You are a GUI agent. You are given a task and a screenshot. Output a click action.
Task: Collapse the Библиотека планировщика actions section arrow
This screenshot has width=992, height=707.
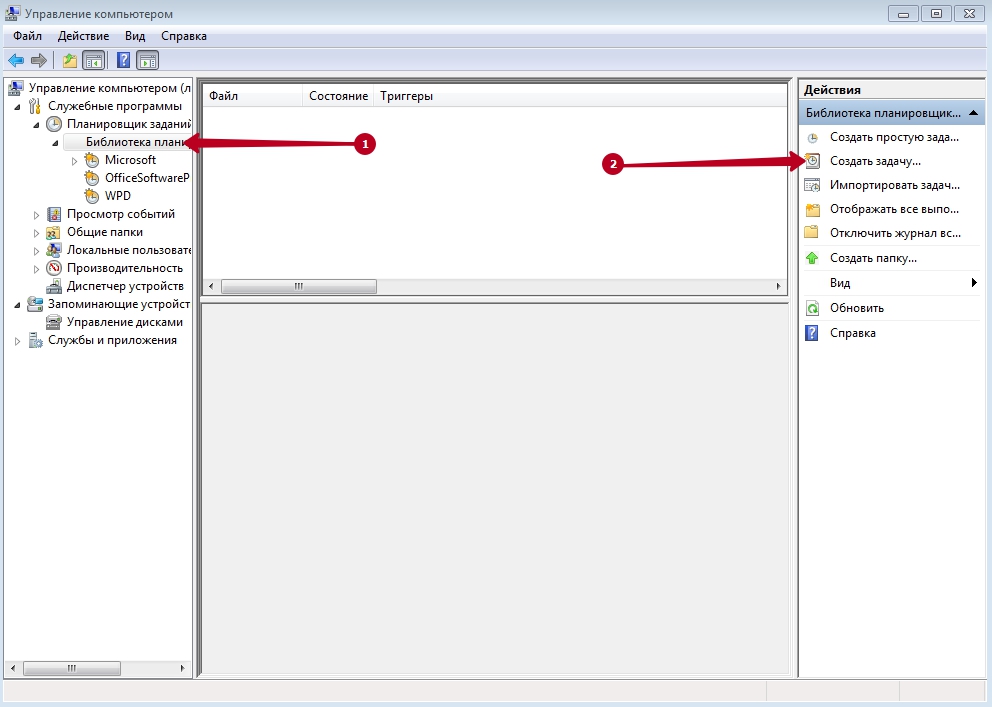coord(974,113)
